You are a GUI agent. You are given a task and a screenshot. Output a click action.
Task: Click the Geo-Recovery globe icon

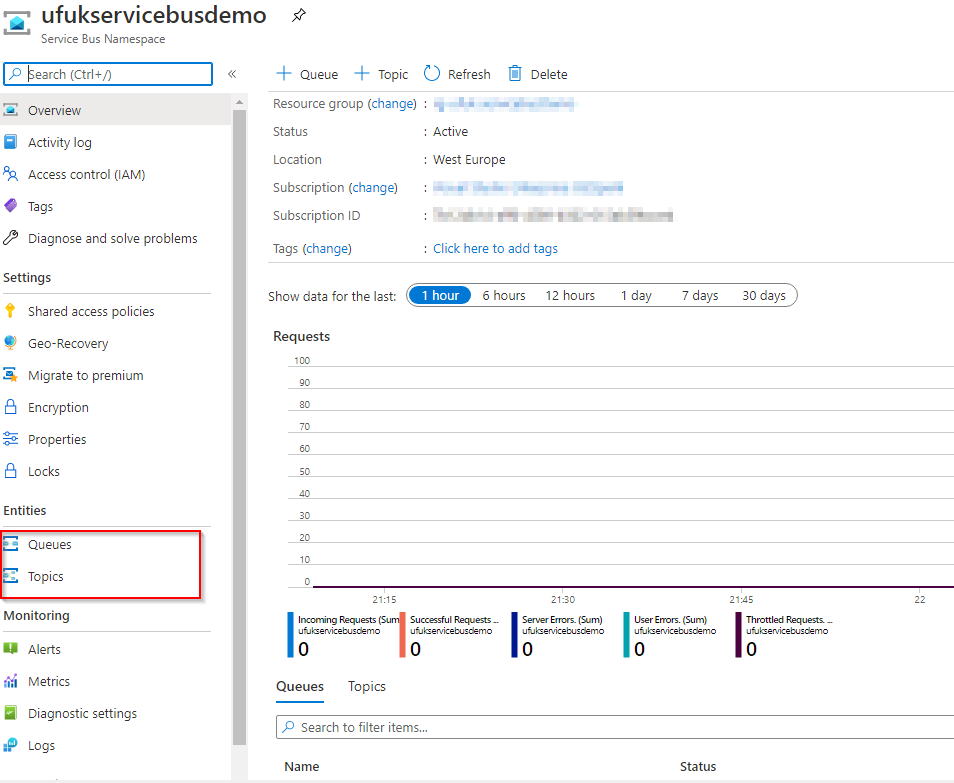click(10, 343)
